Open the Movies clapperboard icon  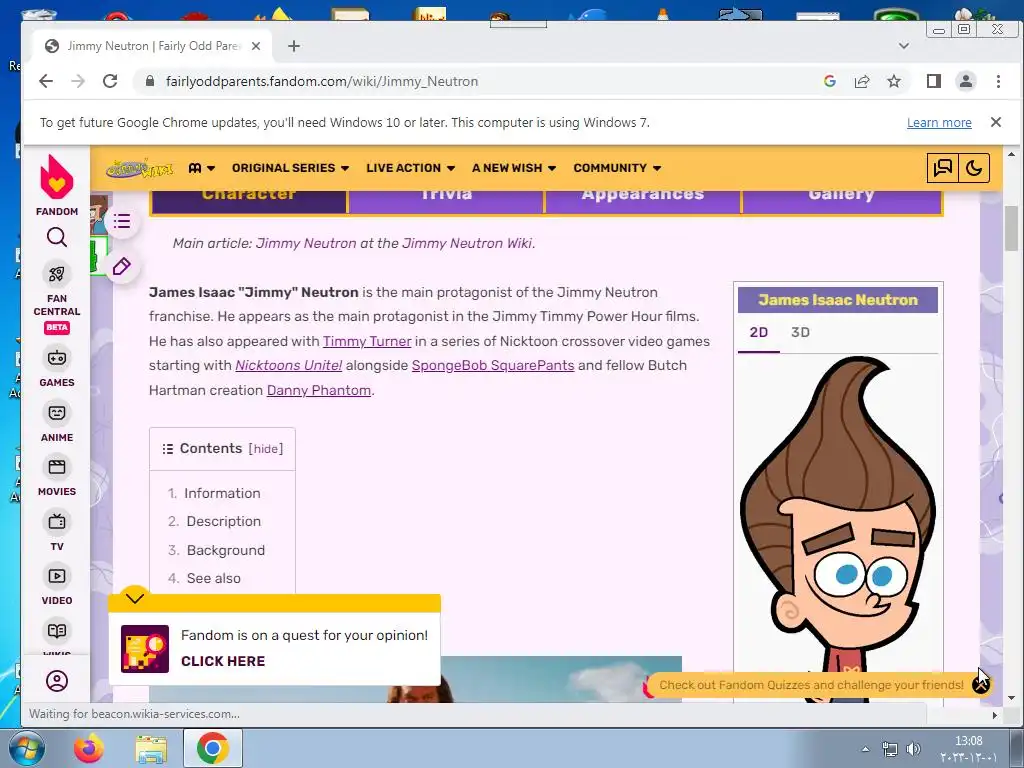tap(57, 467)
